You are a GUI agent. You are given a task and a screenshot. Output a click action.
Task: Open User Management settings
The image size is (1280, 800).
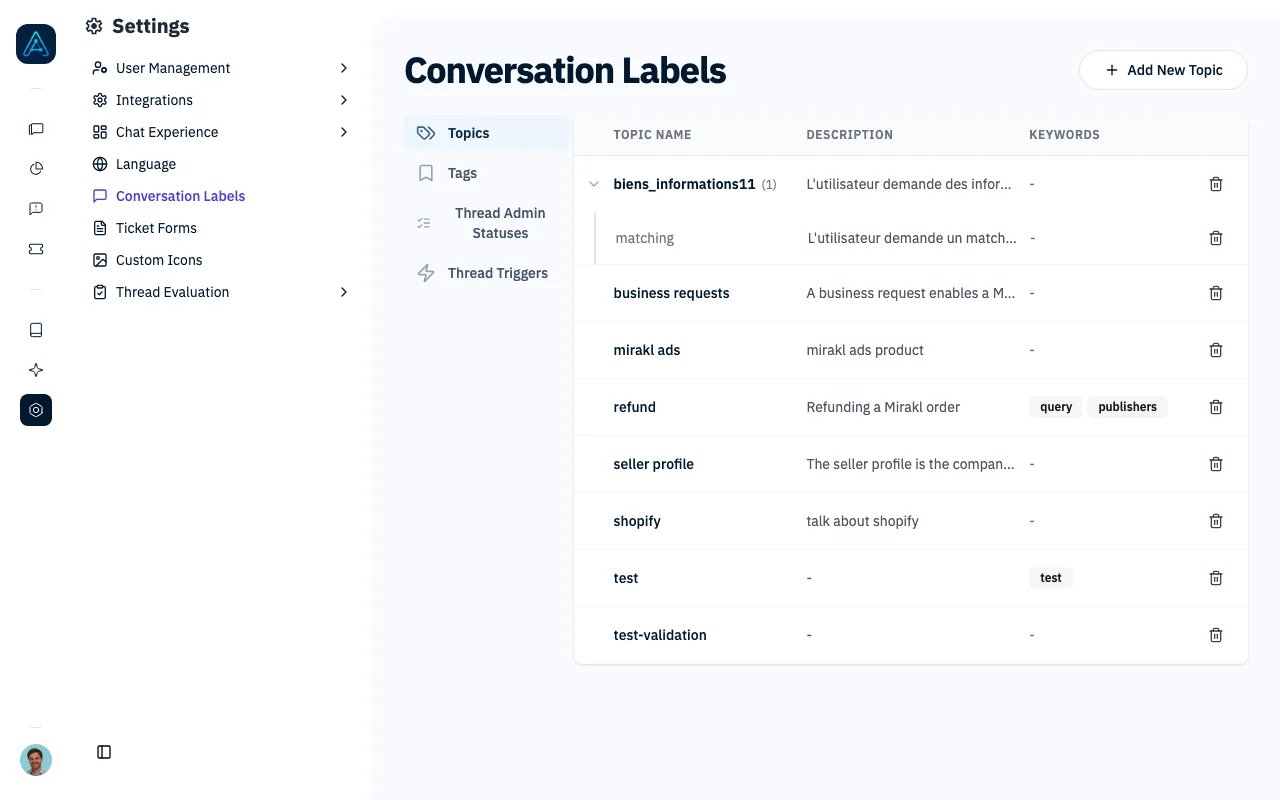220,68
